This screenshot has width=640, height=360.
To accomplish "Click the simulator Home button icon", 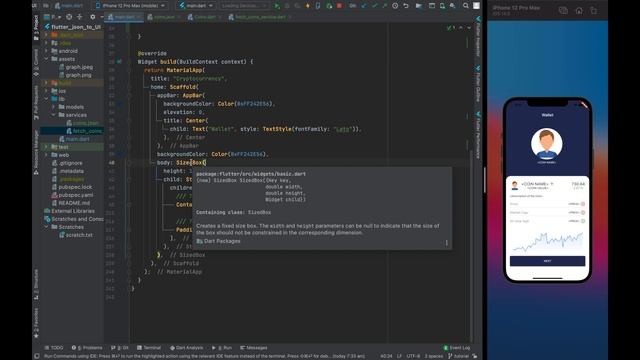I will (579, 11).
